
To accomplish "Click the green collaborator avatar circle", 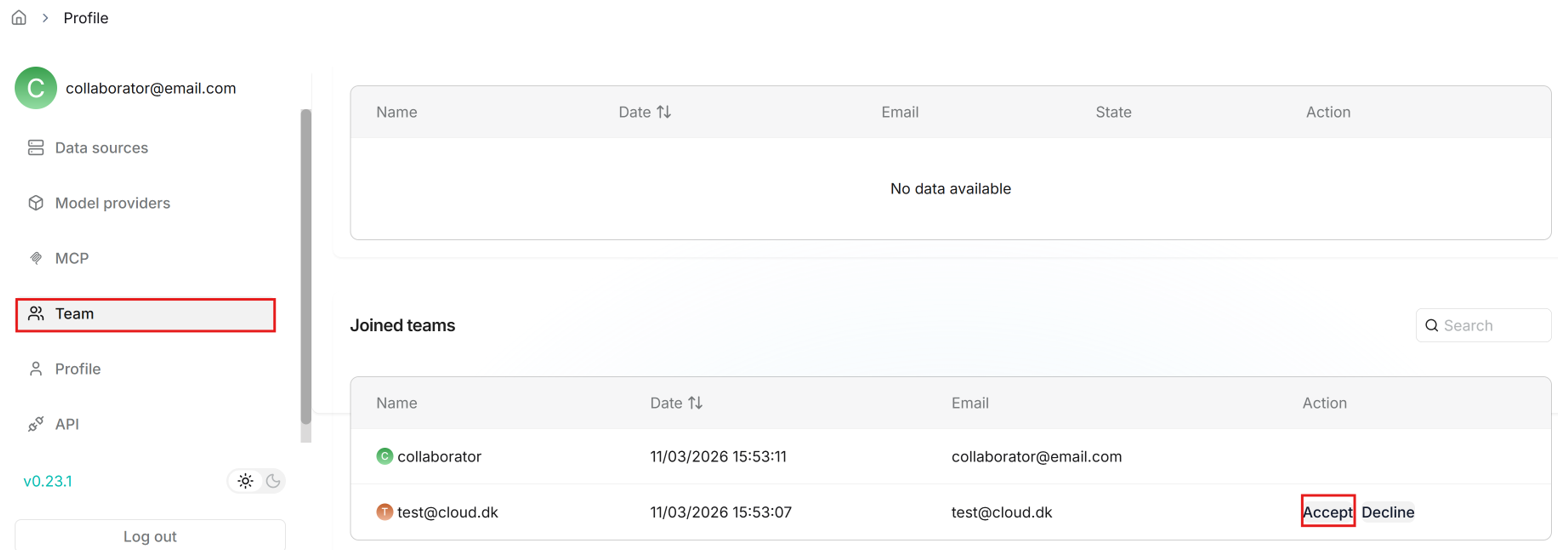I will coord(35,88).
